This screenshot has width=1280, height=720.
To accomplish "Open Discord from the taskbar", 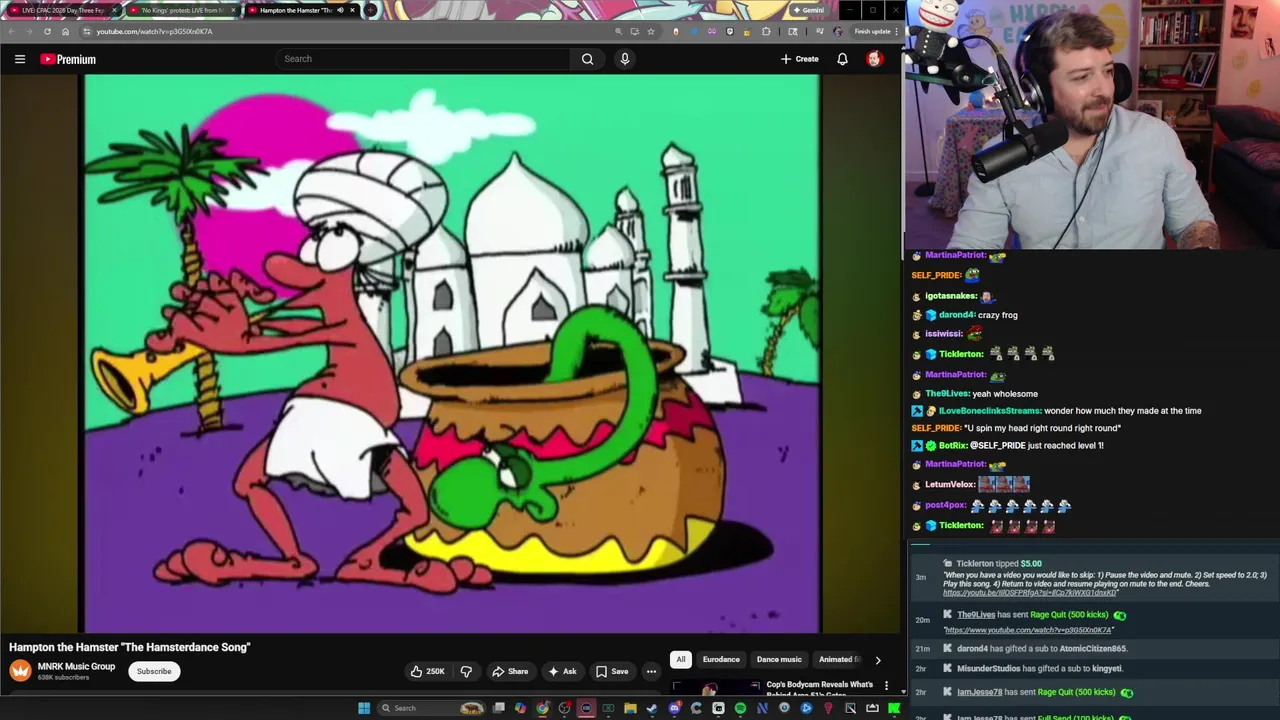I will pyautogui.click(x=674, y=708).
